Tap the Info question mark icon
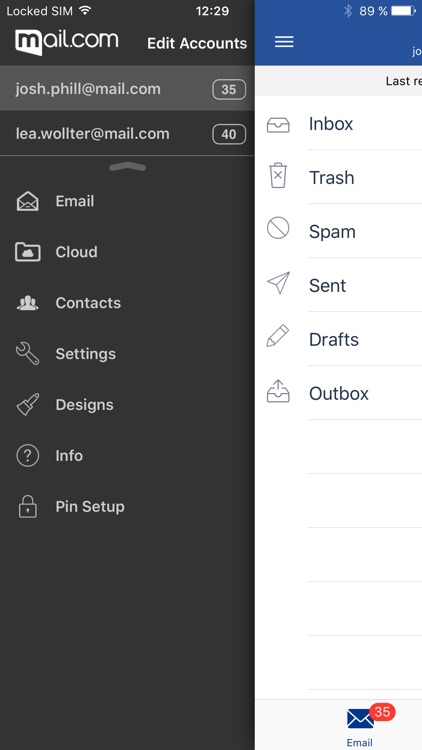This screenshot has height=750, width=422. pyautogui.click(x=28, y=455)
